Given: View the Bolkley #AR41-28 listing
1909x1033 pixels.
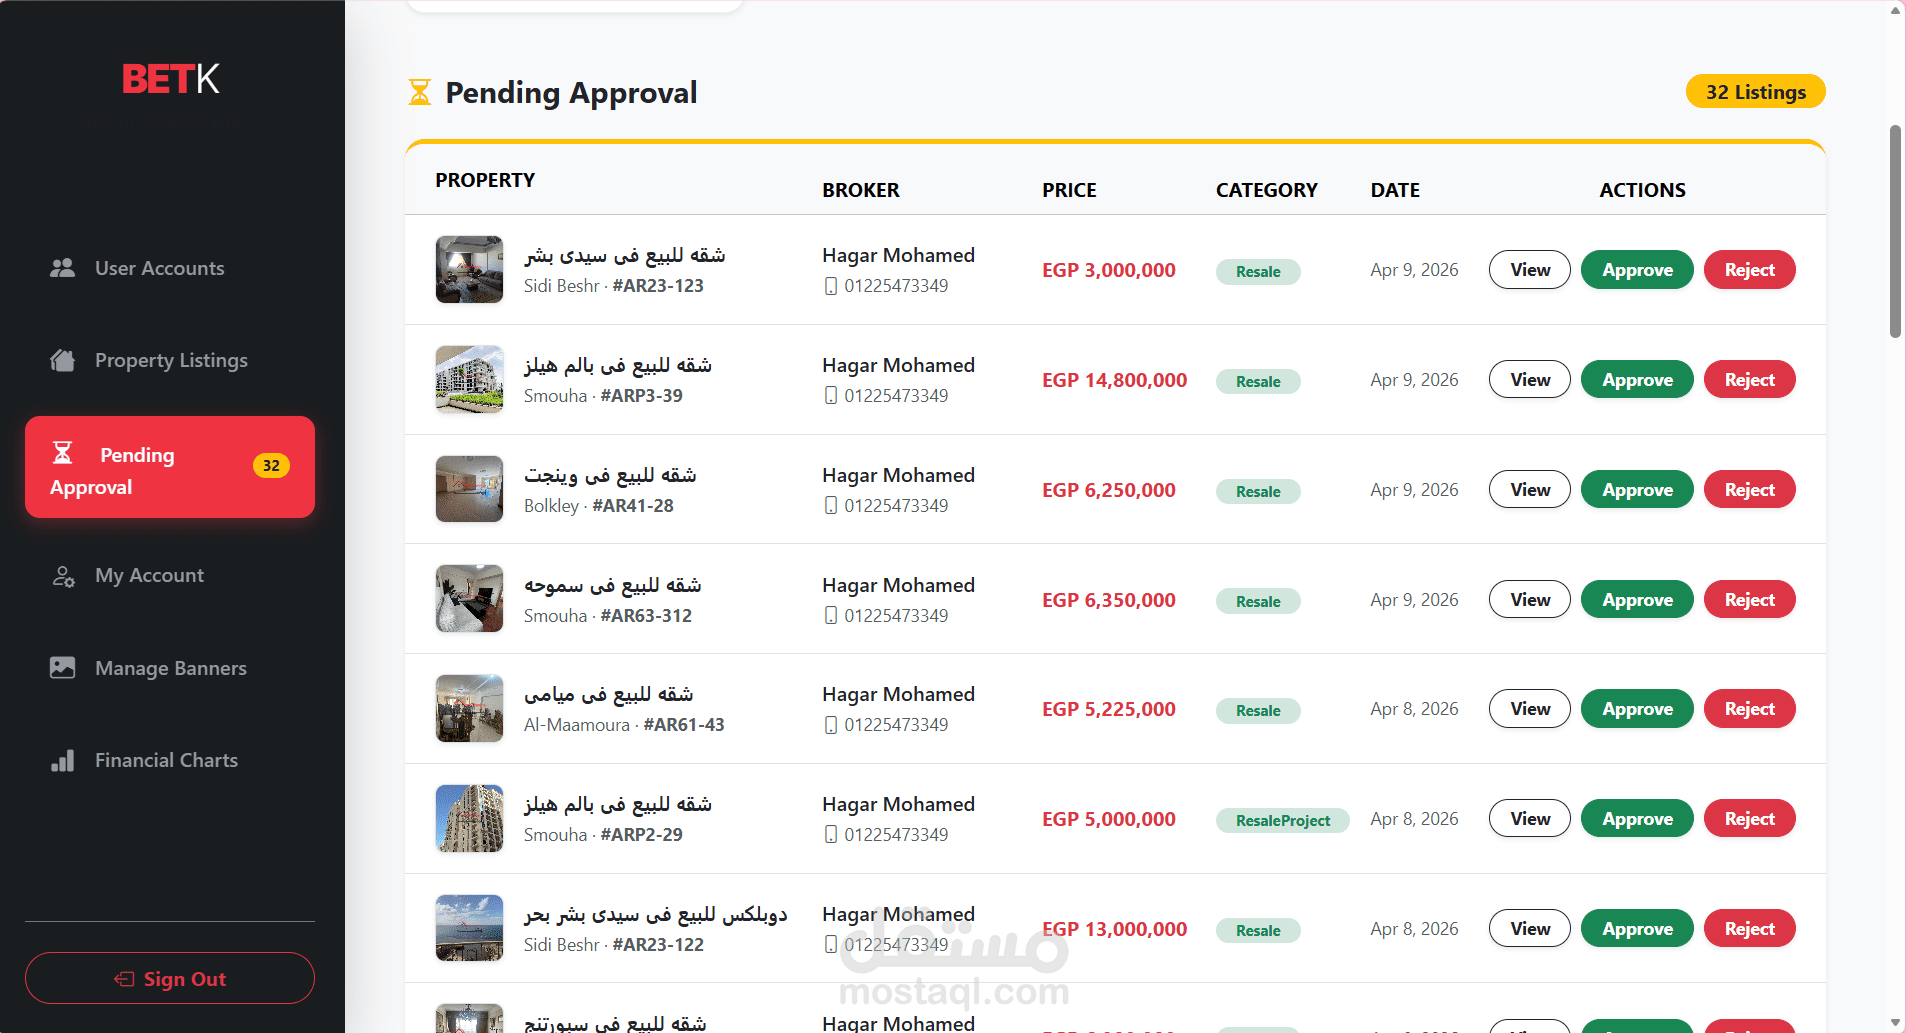Looking at the screenshot, I should [x=1529, y=490].
